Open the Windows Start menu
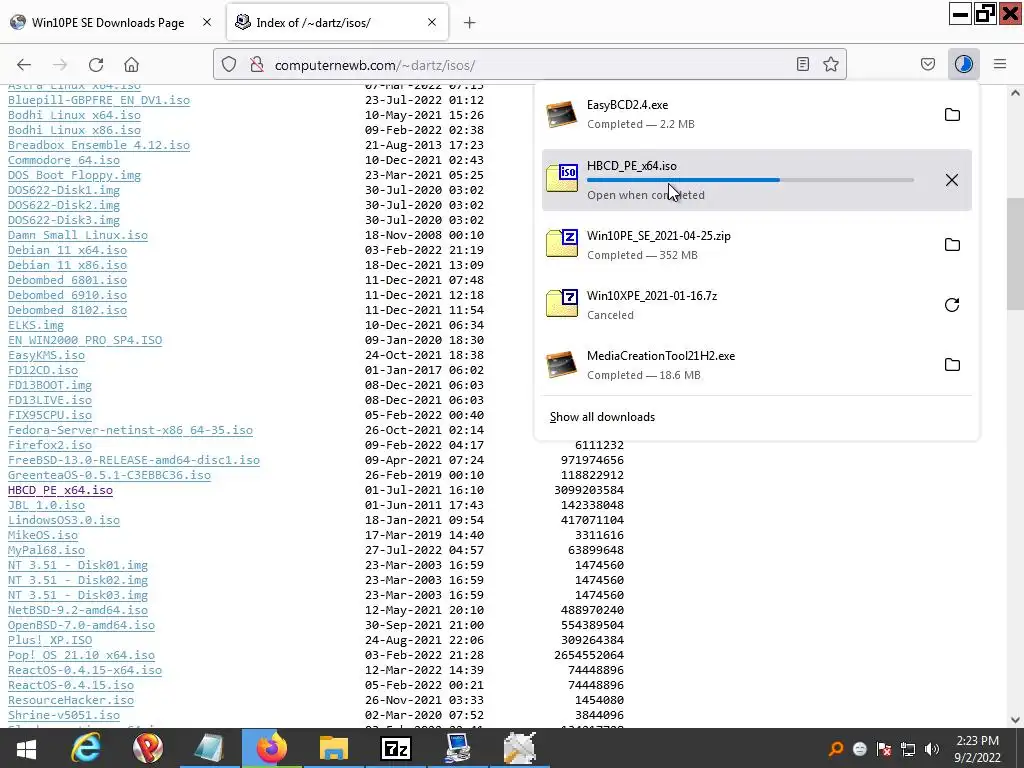 coord(26,748)
